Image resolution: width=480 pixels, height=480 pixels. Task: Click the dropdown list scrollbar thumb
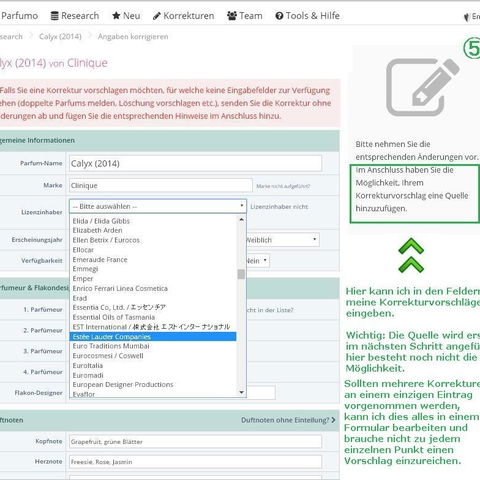tap(241, 274)
